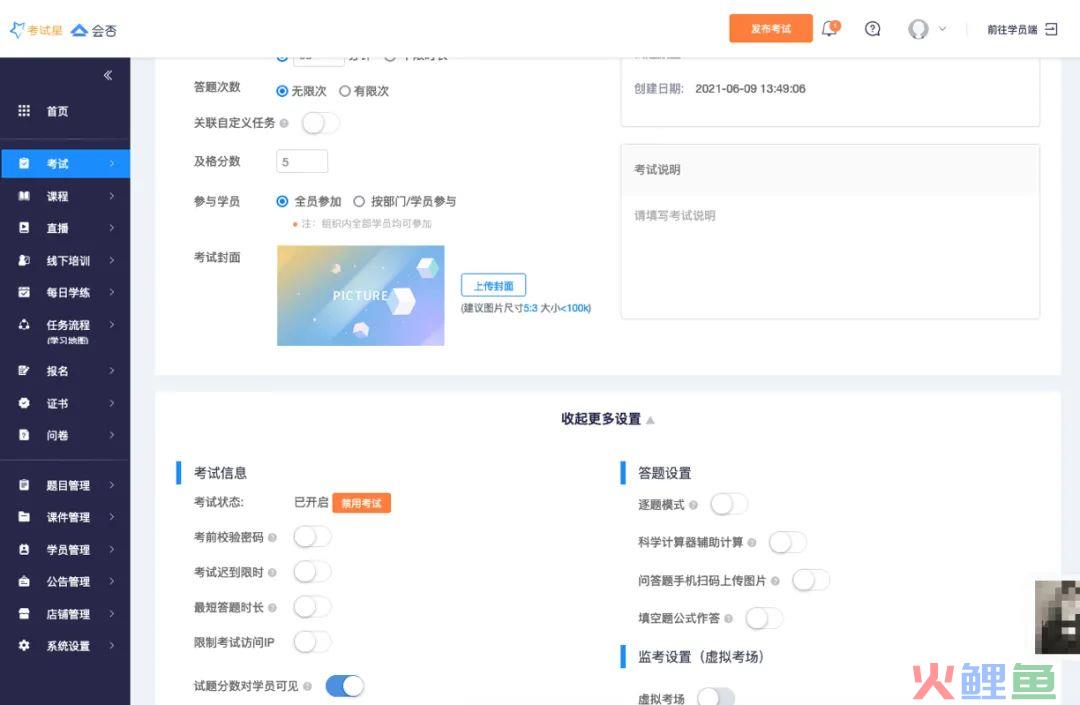The height and width of the screenshot is (705, 1080).
Task: Click the user avatar icon
Action: click(x=918, y=29)
